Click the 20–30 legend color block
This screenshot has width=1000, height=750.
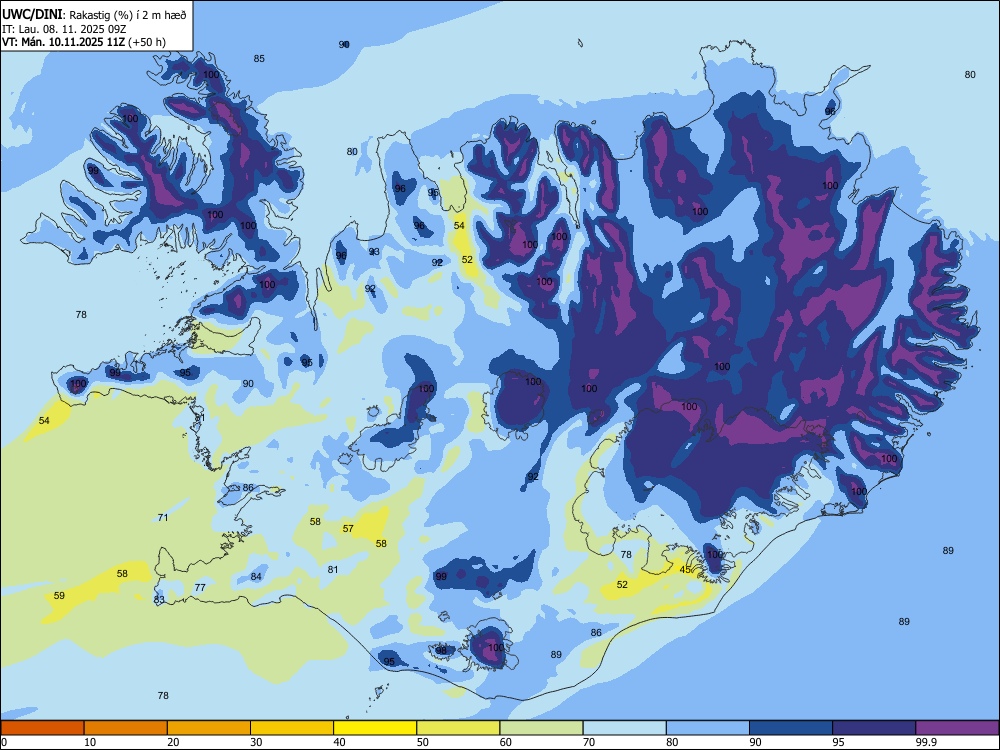pyautogui.click(x=209, y=728)
